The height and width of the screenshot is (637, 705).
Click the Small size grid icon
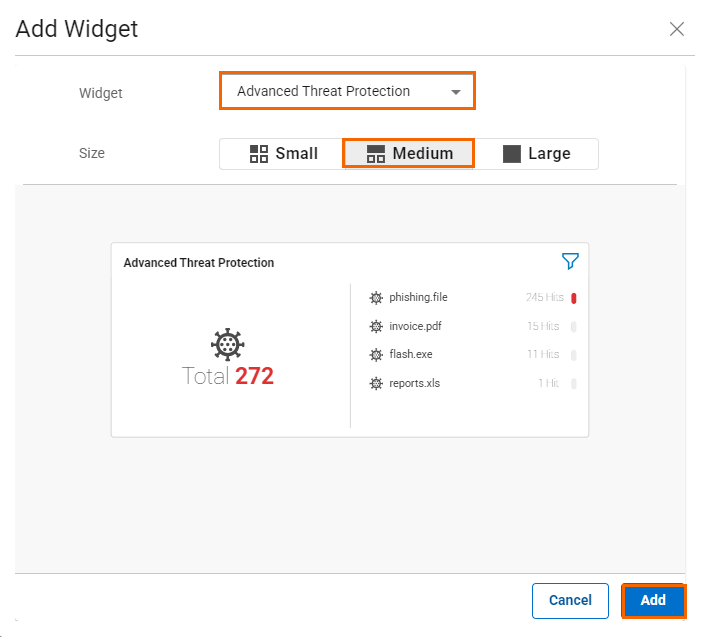(x=259, y=154)
